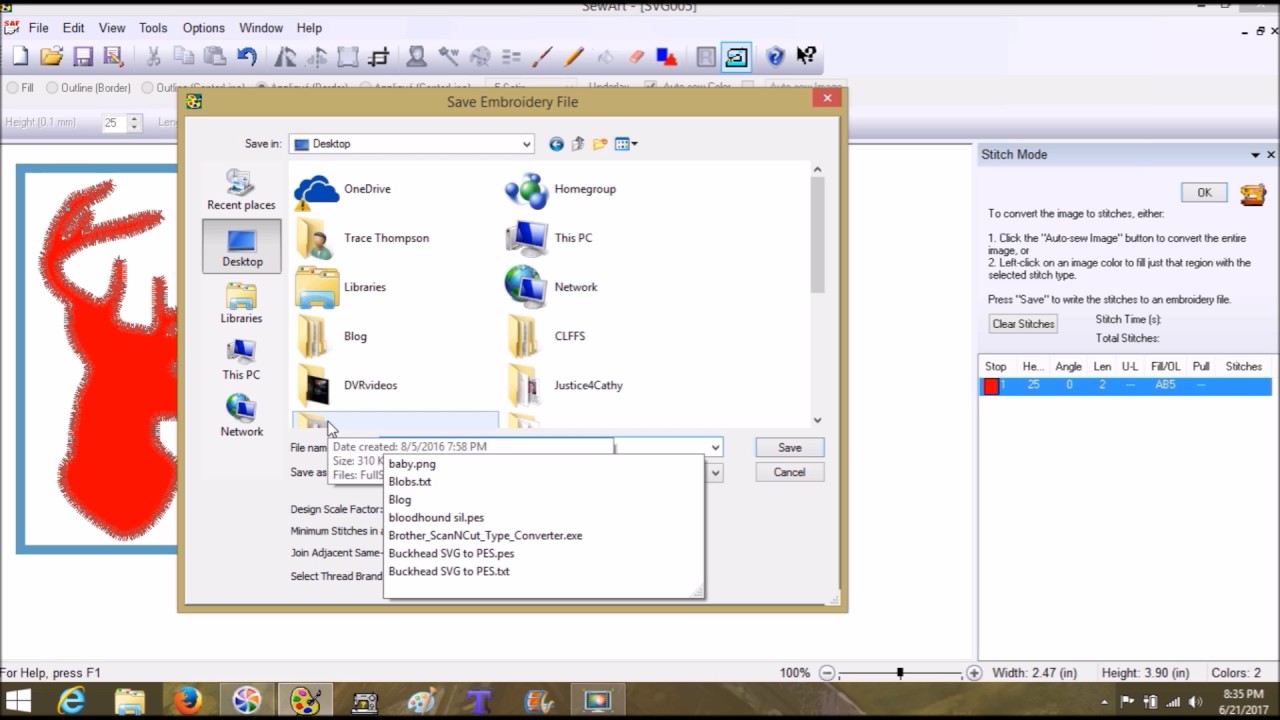Toggle the highlighted Stitch Mode sewing icon
1280x720 pixels.
736,57
